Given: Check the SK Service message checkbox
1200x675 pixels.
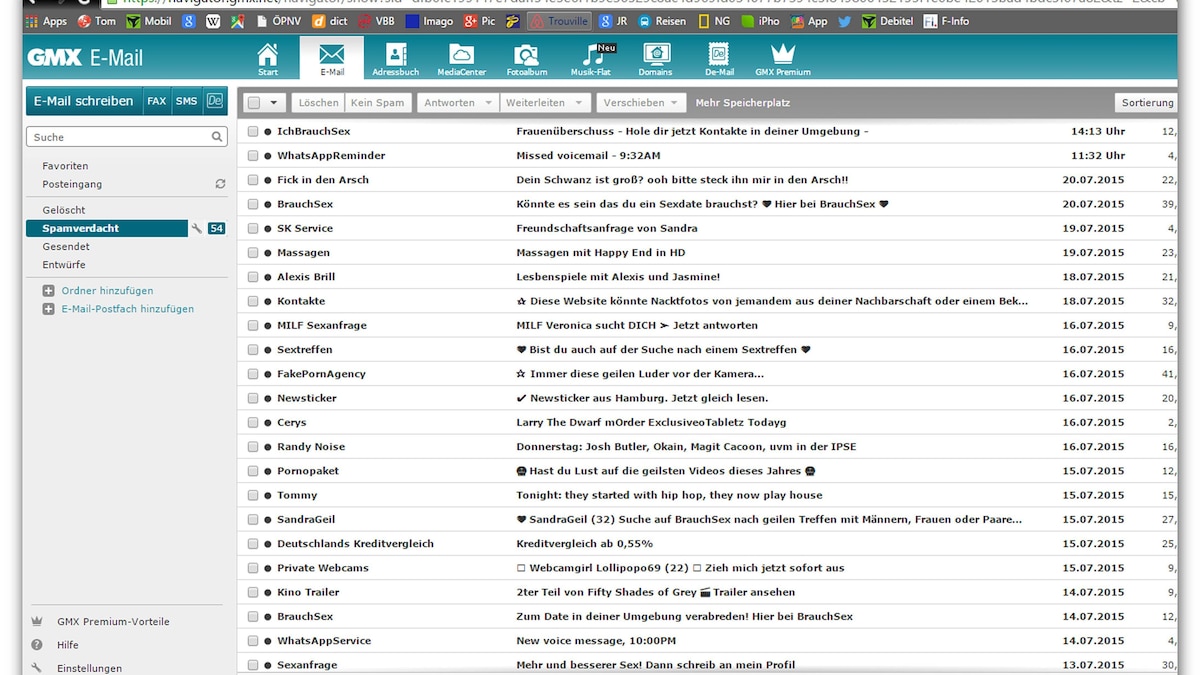Looking at the screenshot, I should coord(252,228).
